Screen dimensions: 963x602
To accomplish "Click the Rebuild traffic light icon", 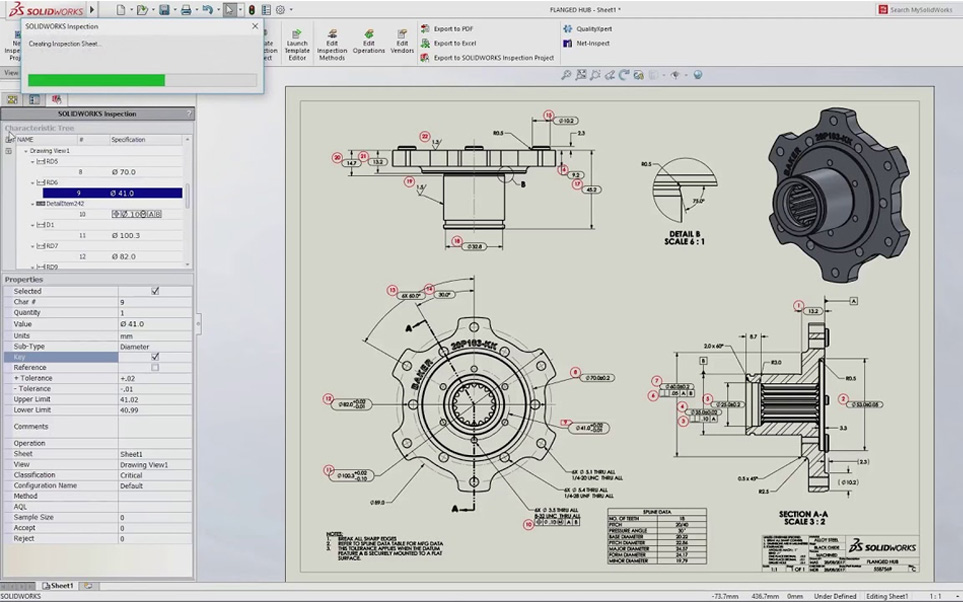I will (x=252, y=10).
